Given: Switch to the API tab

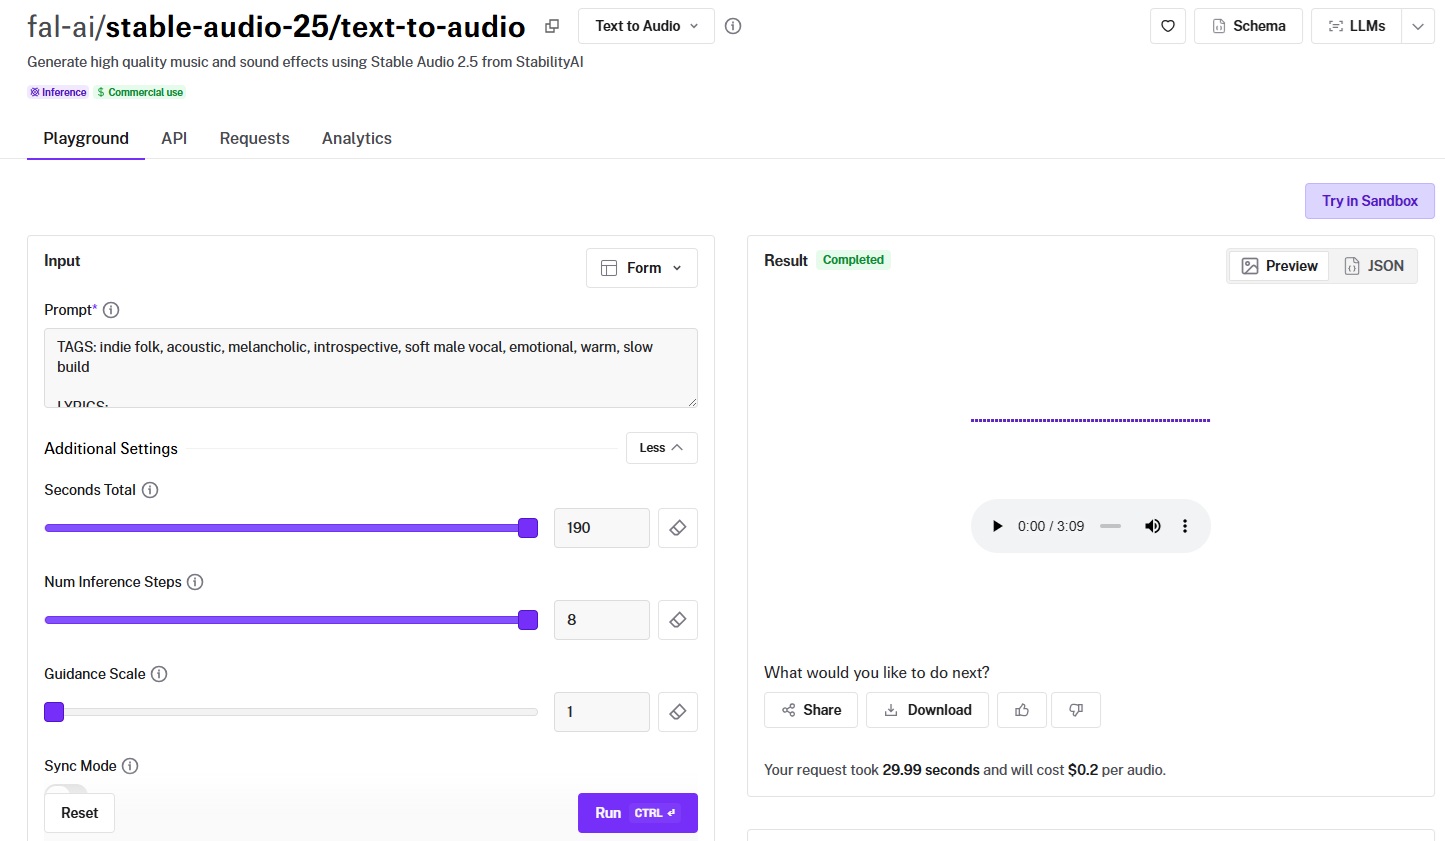Looking at the screenshot, I should pos(174,138).
